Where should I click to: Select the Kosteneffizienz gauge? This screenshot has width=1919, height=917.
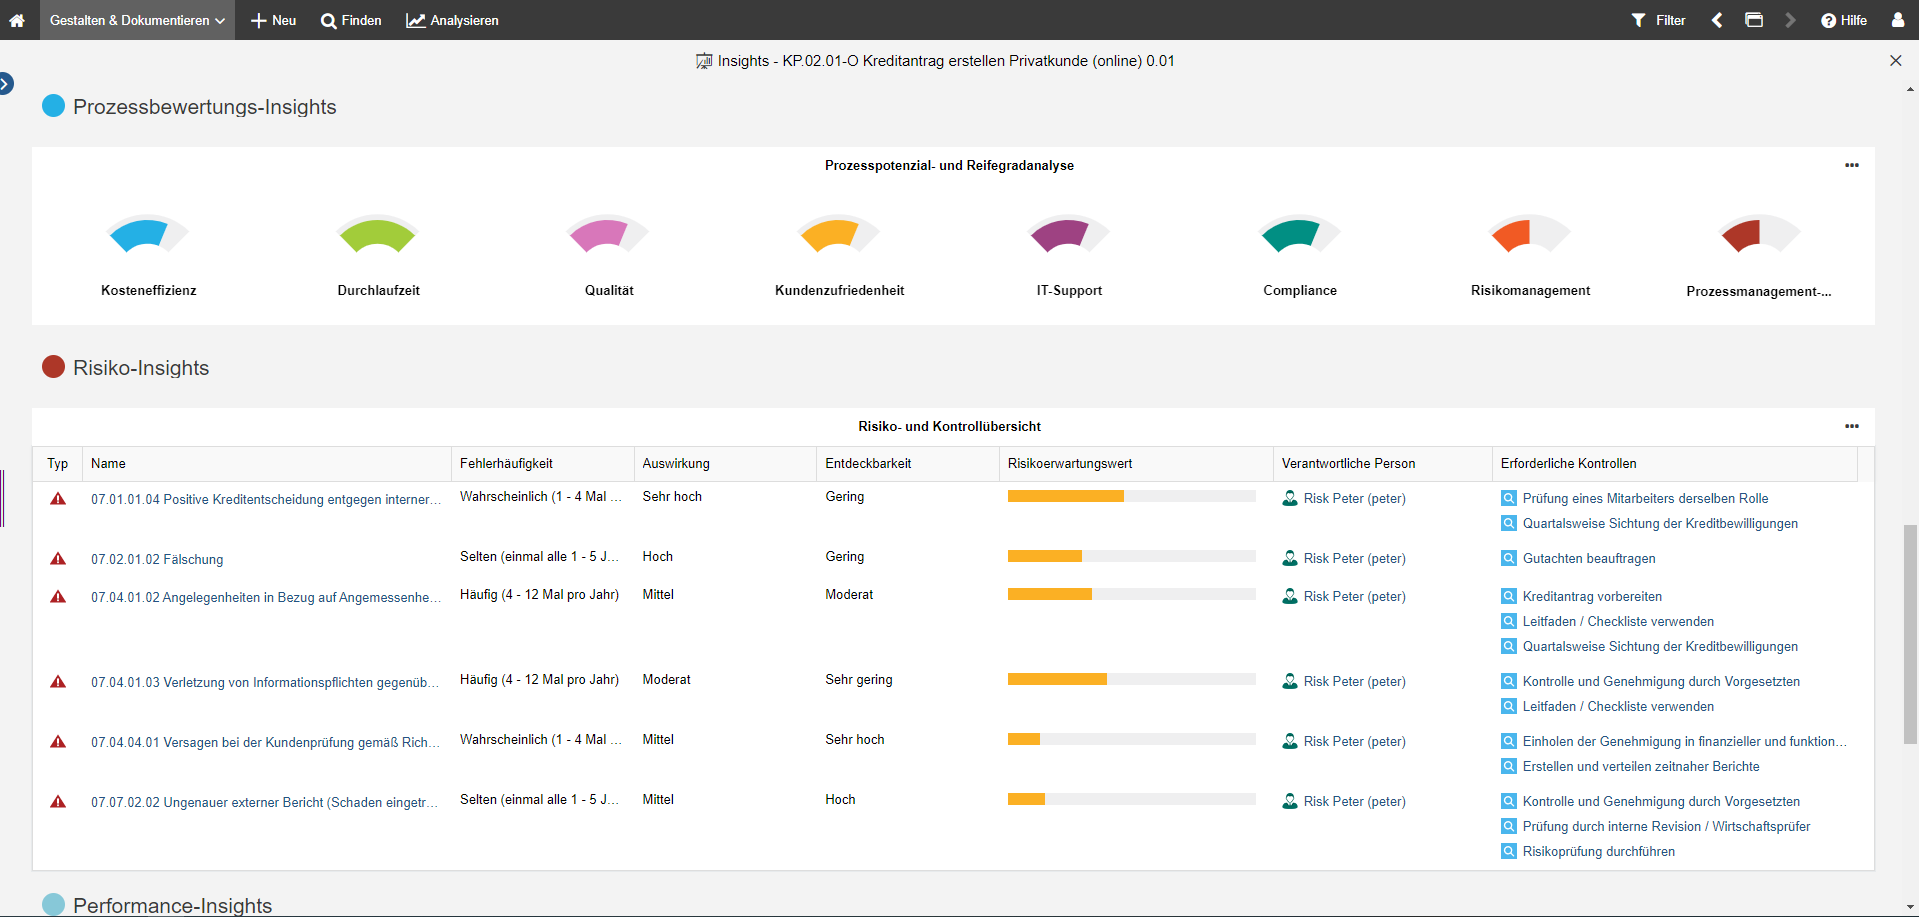148,235
